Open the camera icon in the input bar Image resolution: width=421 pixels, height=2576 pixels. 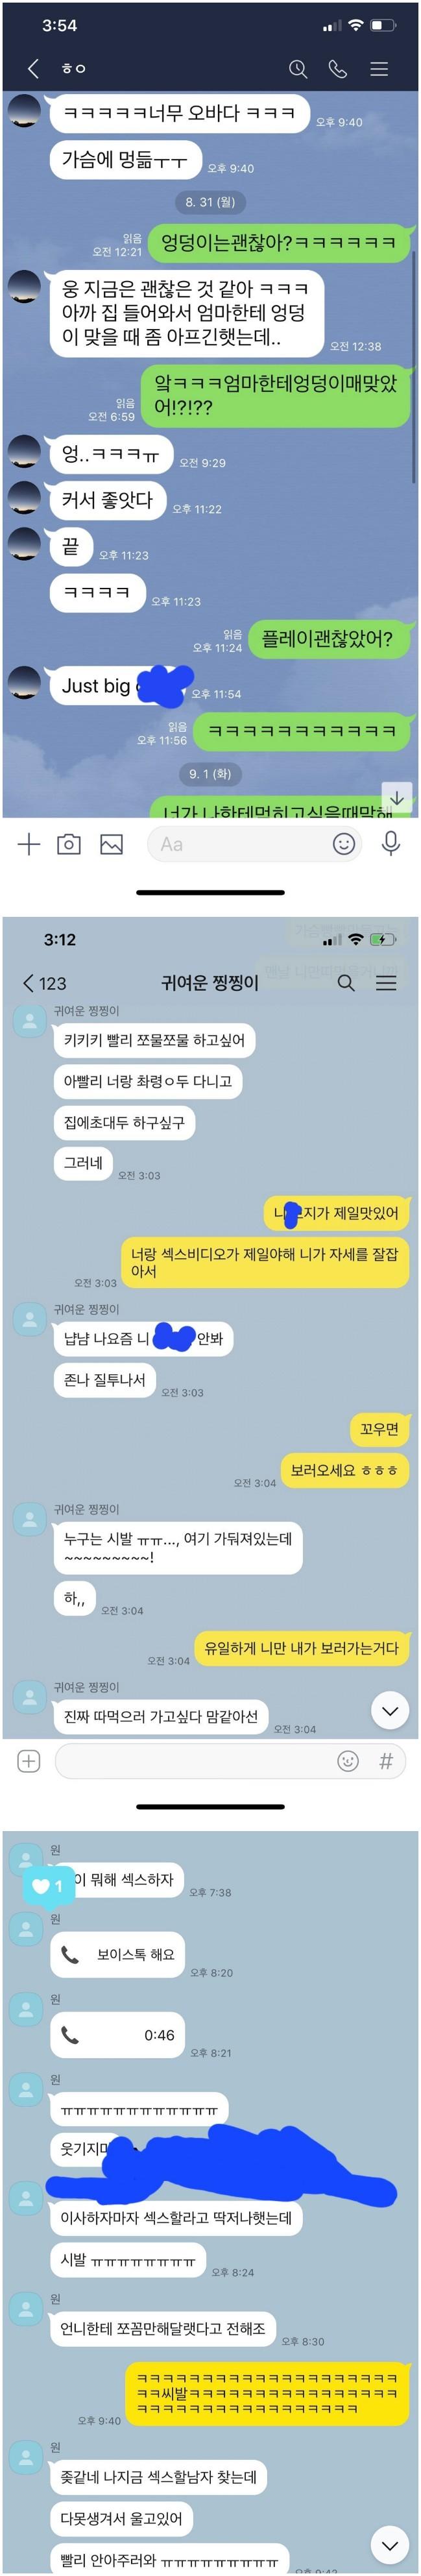coord(69,844)
